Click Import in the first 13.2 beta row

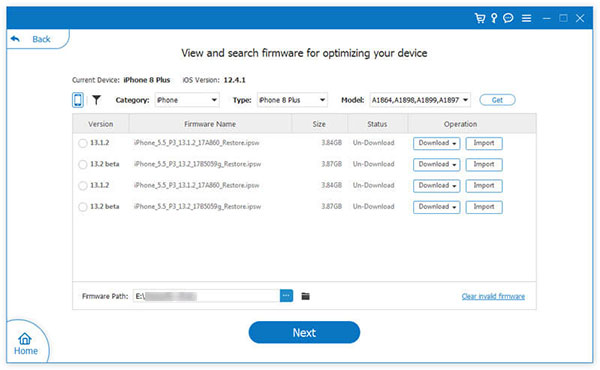coord(484,165)
